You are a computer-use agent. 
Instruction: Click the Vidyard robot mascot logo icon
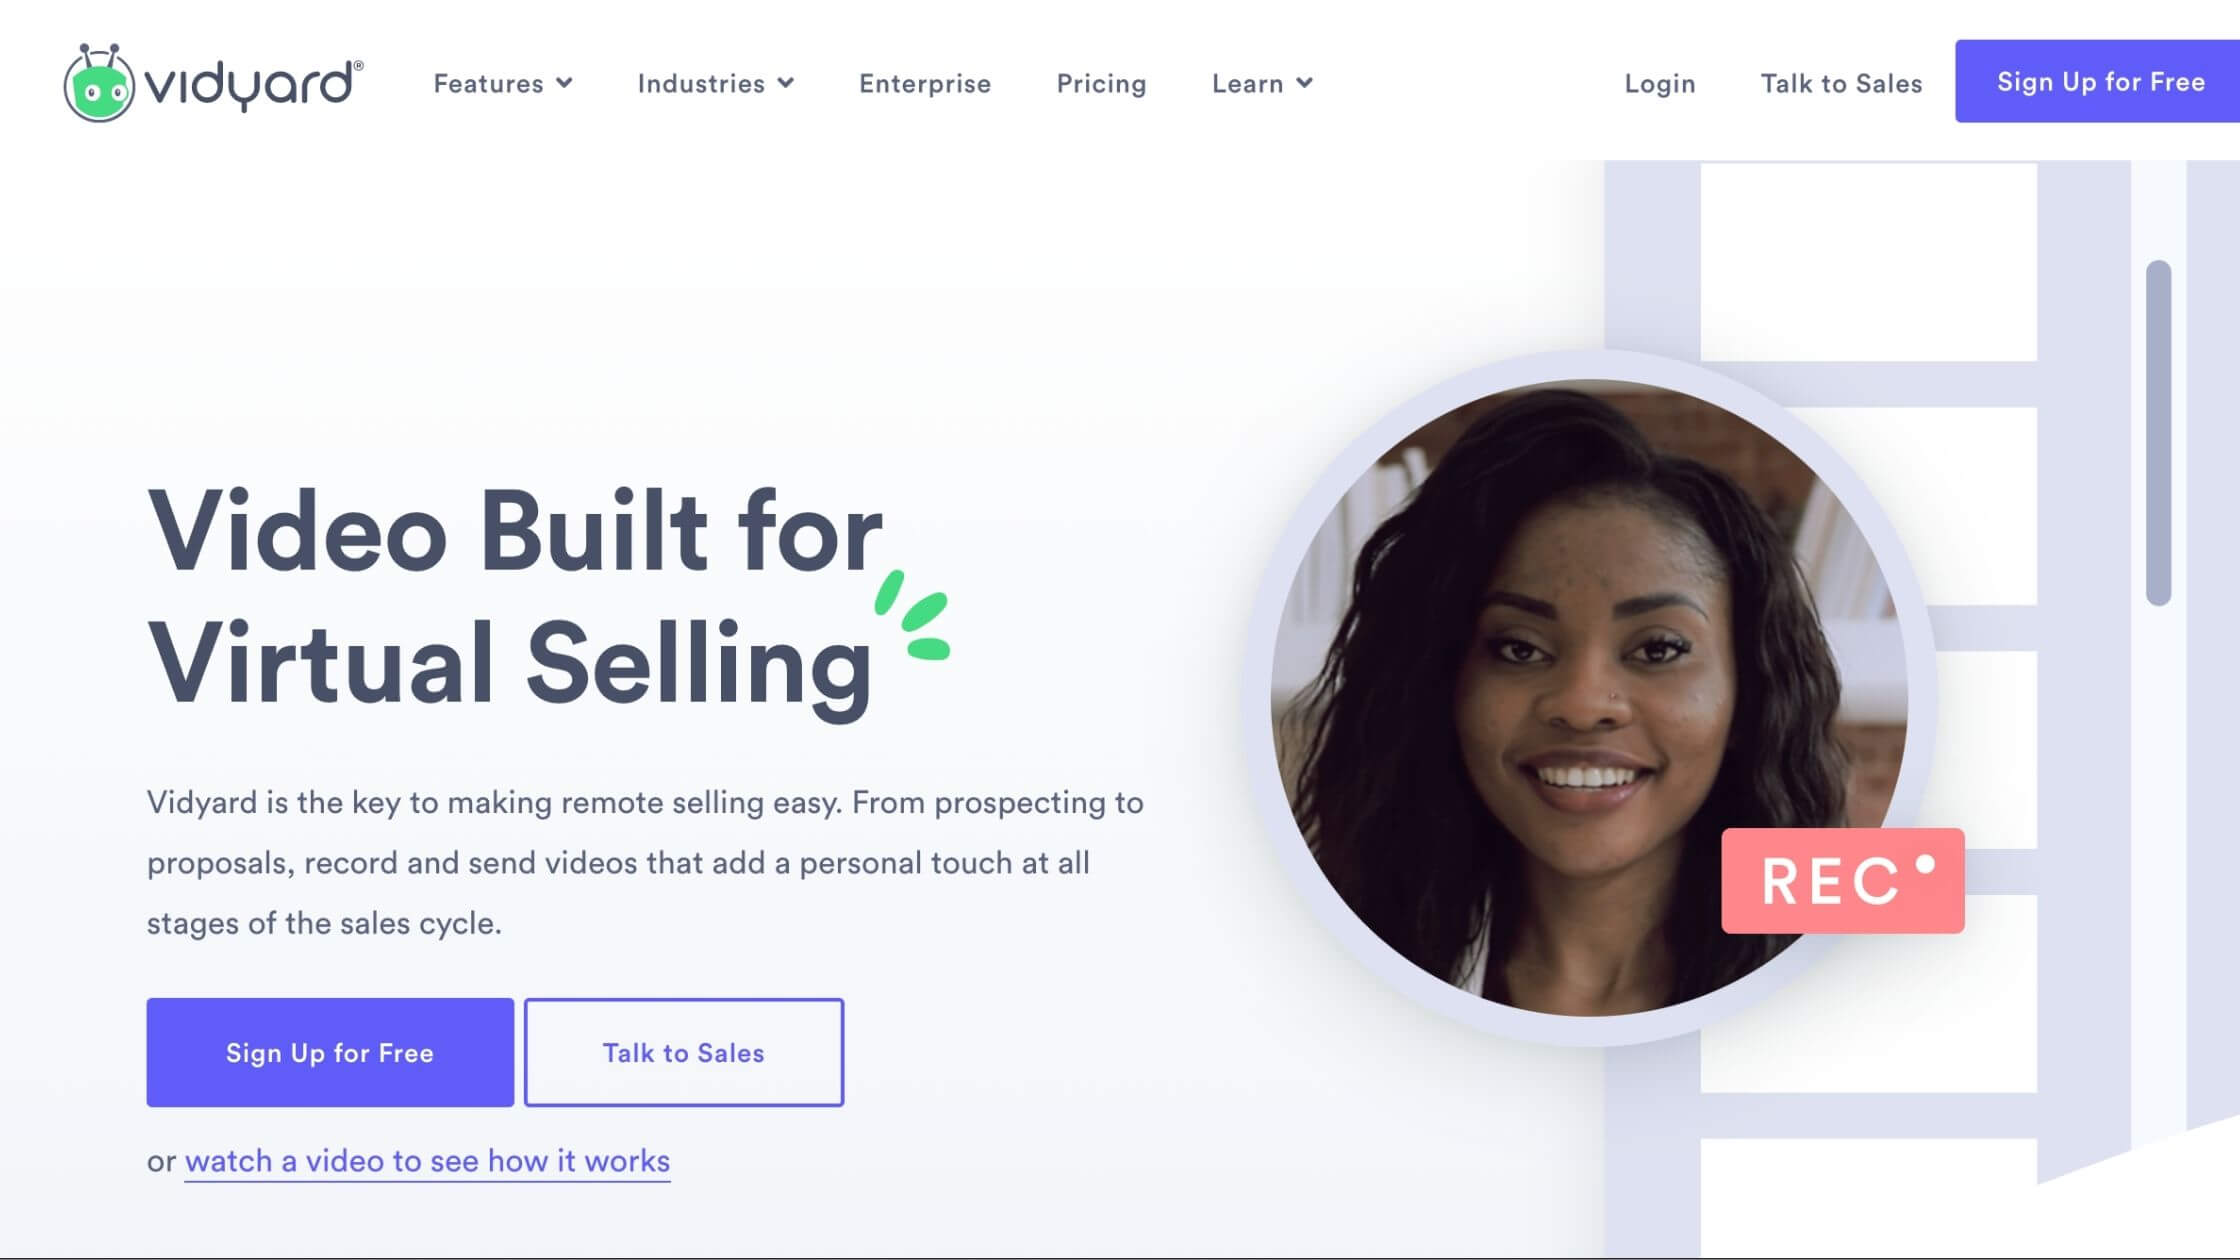99,83
